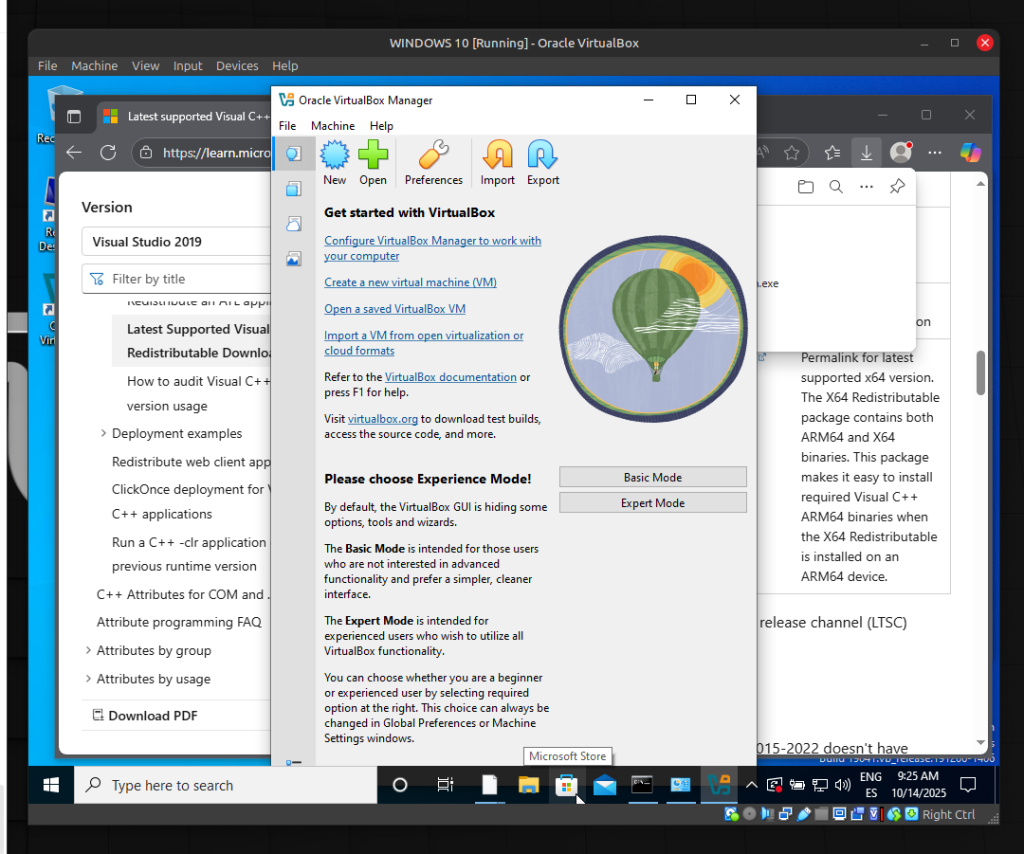Click the Export appliance icon
Viewport: 1024px width, 854px height.
pos(543,156)
